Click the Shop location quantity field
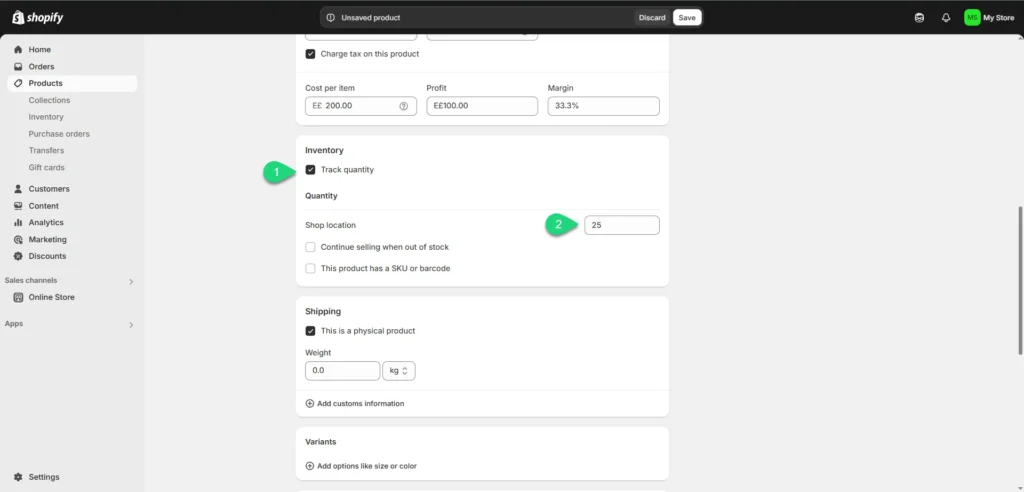The width and height of the screenshot is (1024, 492). pyautogui.click(x=621, y=225)
